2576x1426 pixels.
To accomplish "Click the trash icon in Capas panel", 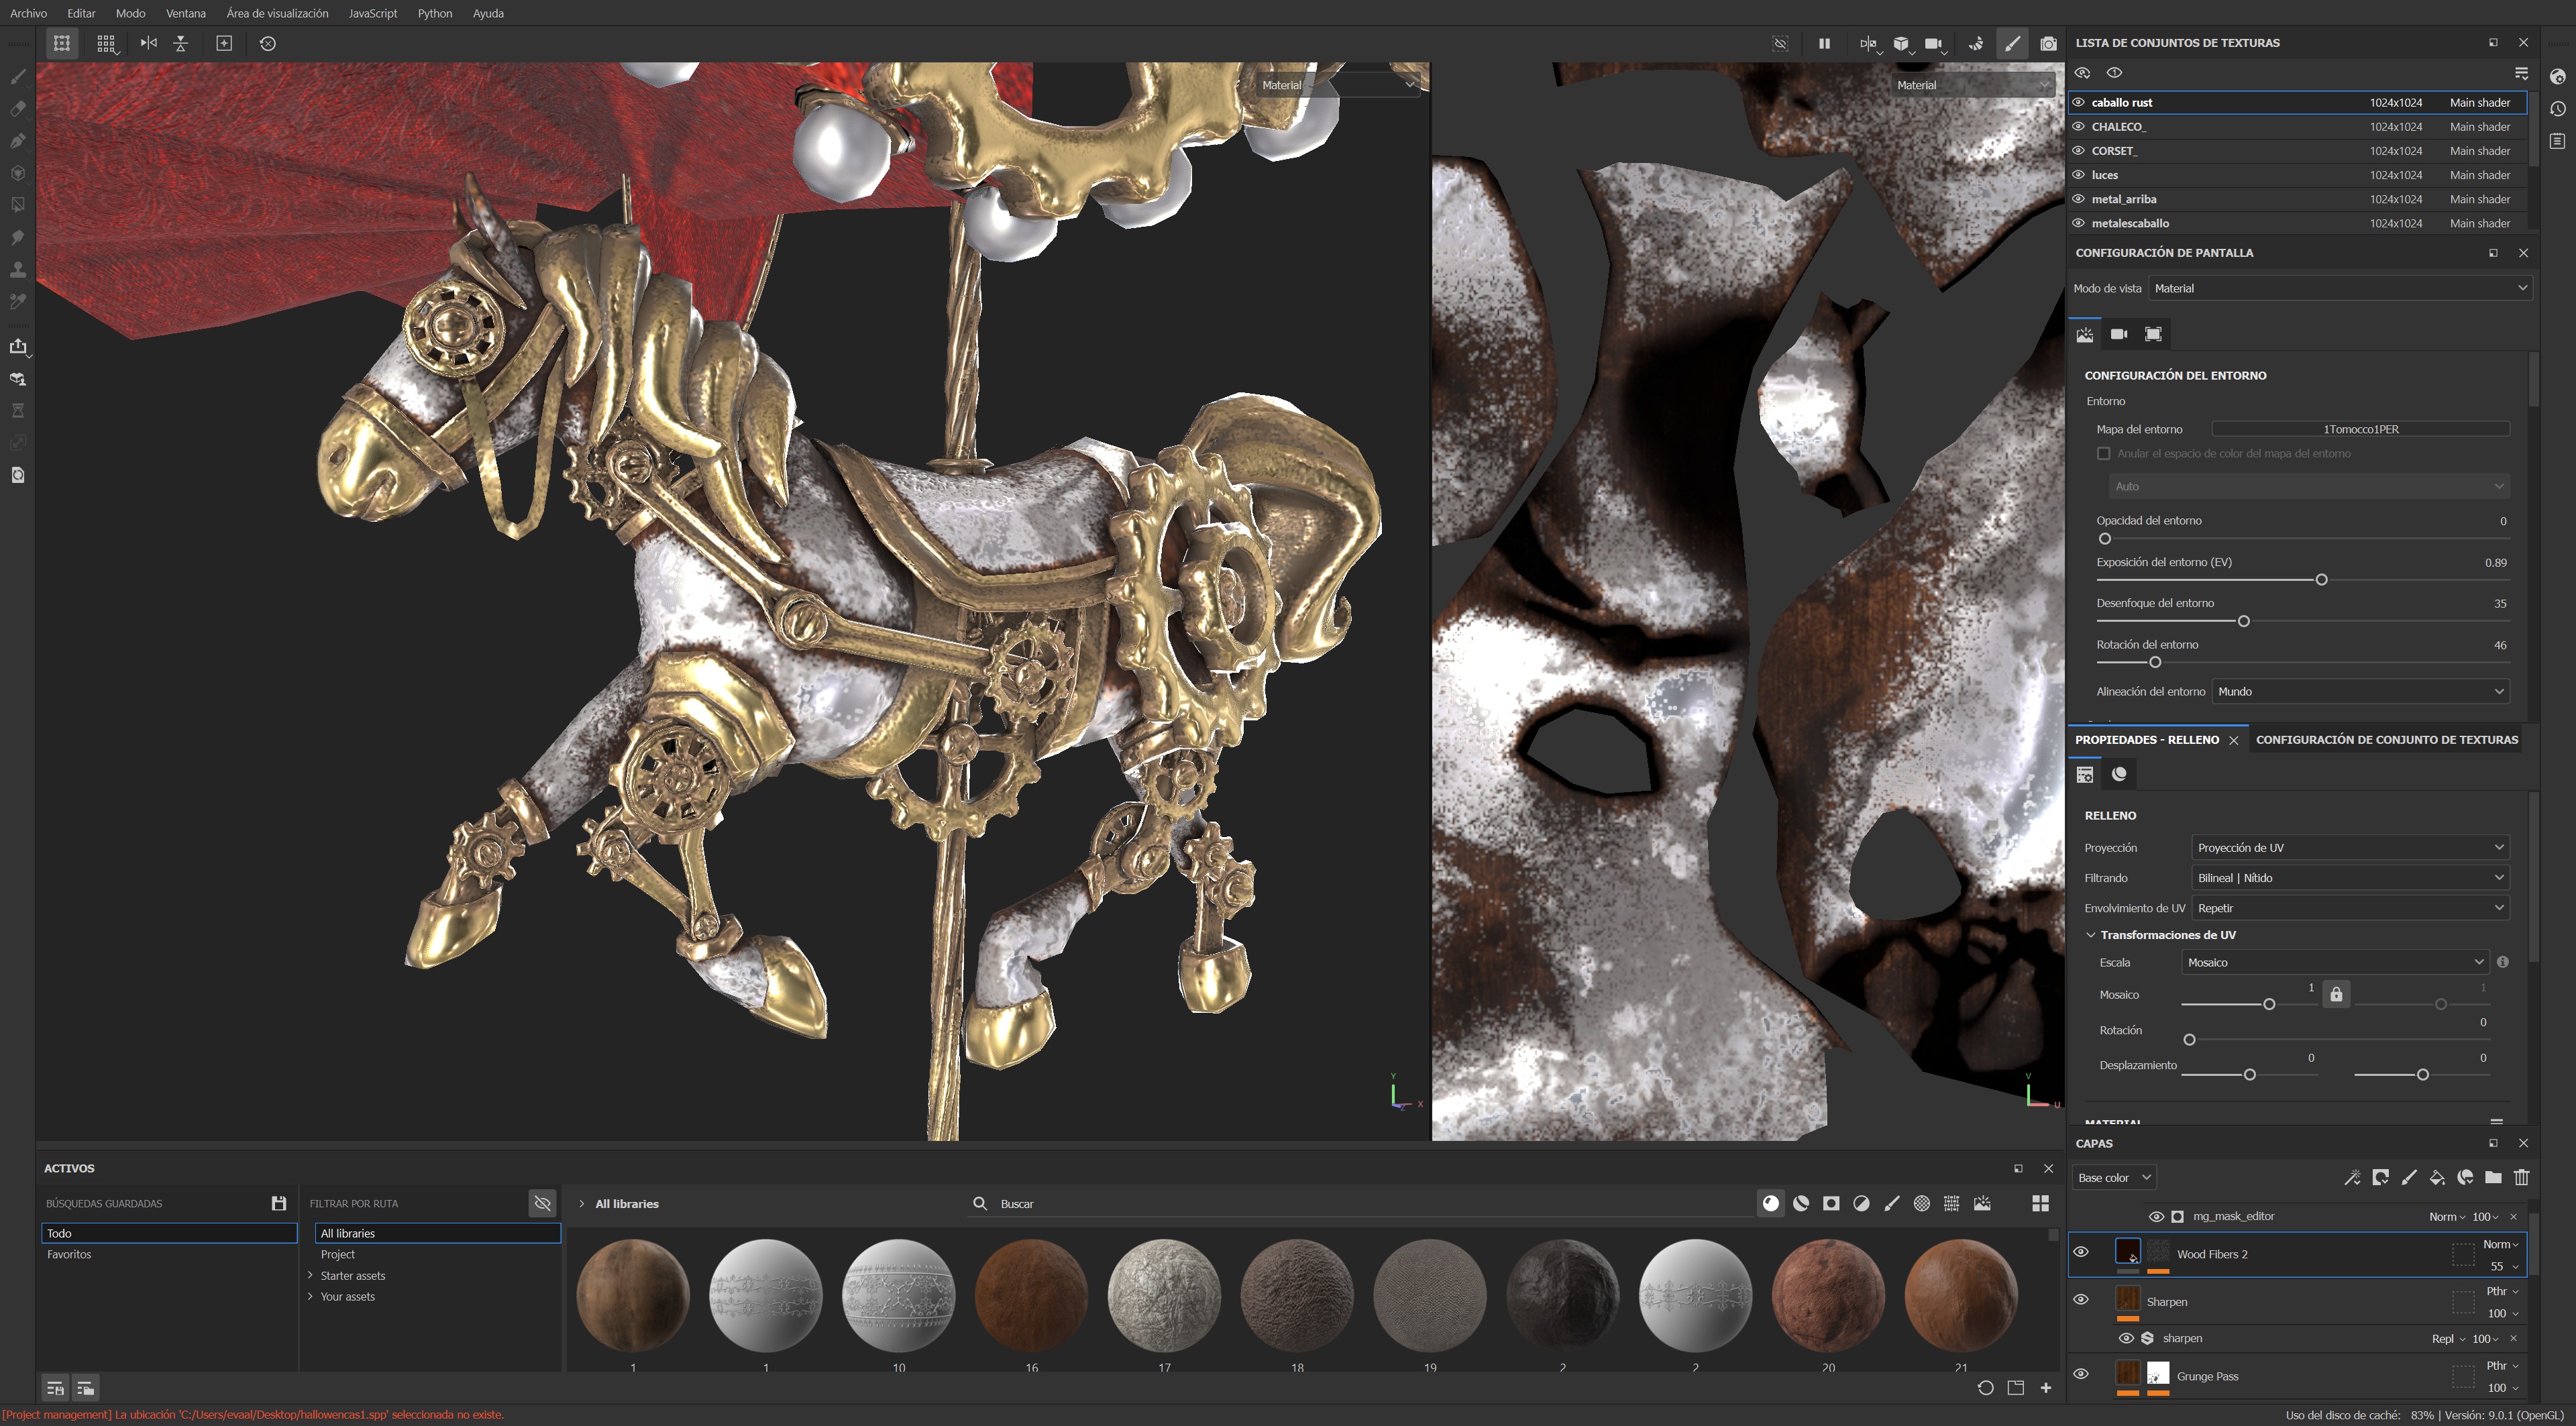I will pyautogui.click(x=2521, y=1177).
